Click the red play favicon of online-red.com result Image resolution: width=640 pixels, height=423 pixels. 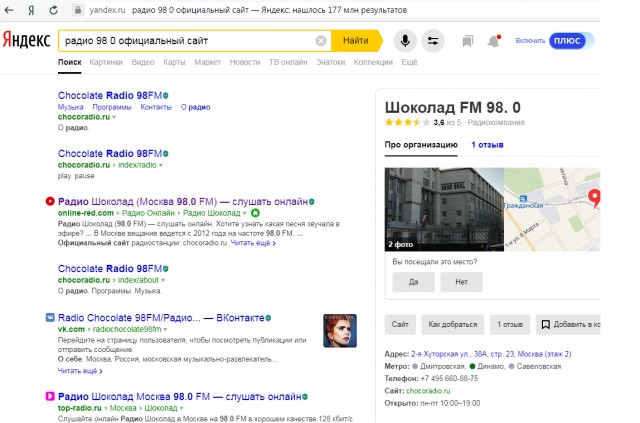click(x=50, y=201)
